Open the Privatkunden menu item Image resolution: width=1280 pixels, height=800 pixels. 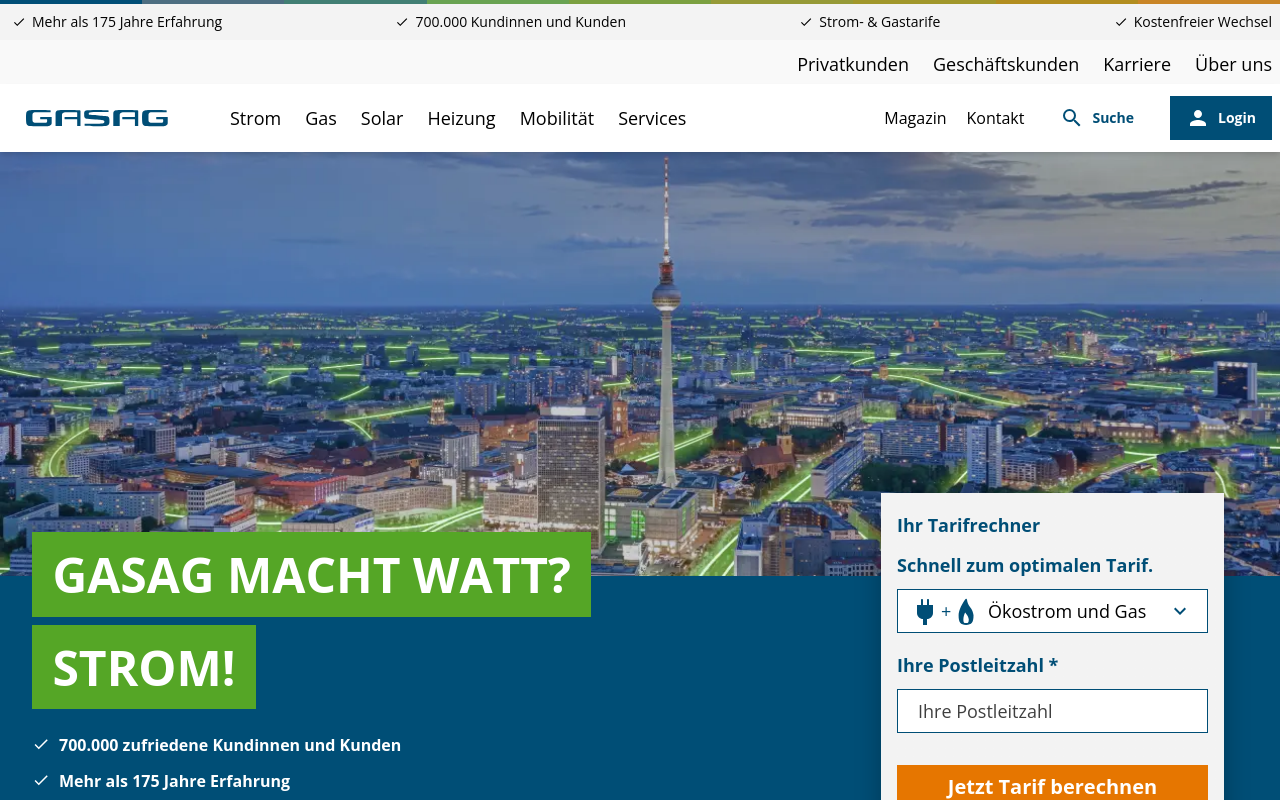point(853,63)
